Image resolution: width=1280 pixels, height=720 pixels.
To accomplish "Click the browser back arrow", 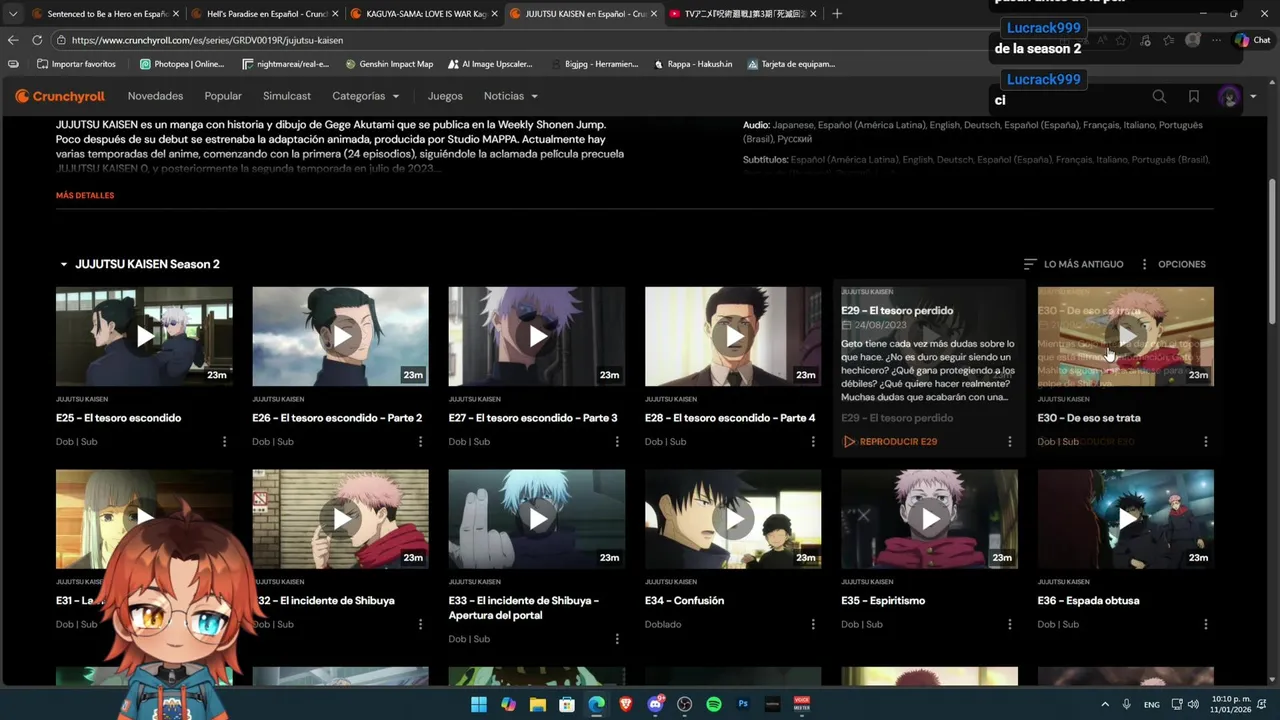I will [13, 40].
